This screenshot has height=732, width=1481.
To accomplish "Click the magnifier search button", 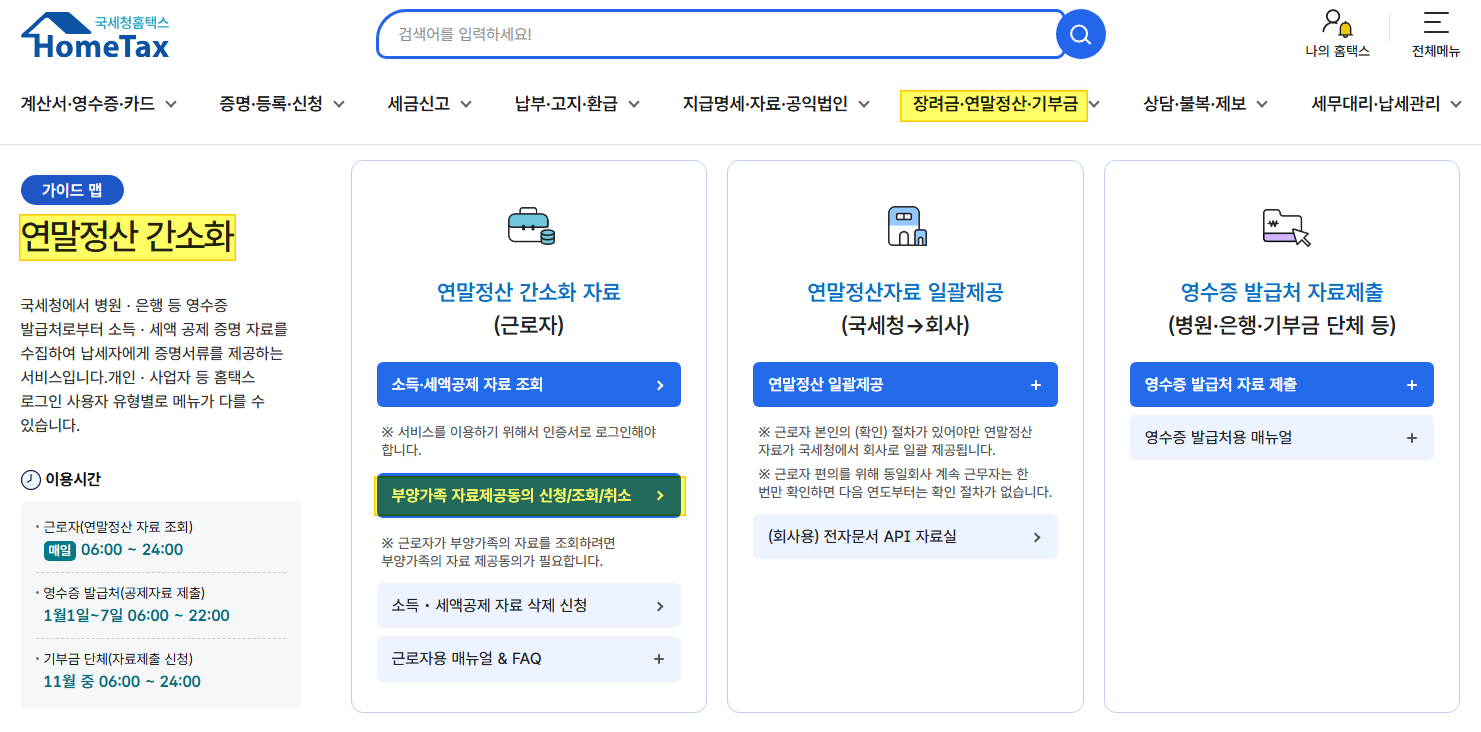I will pyautogui.click(x=1080, y=35).
